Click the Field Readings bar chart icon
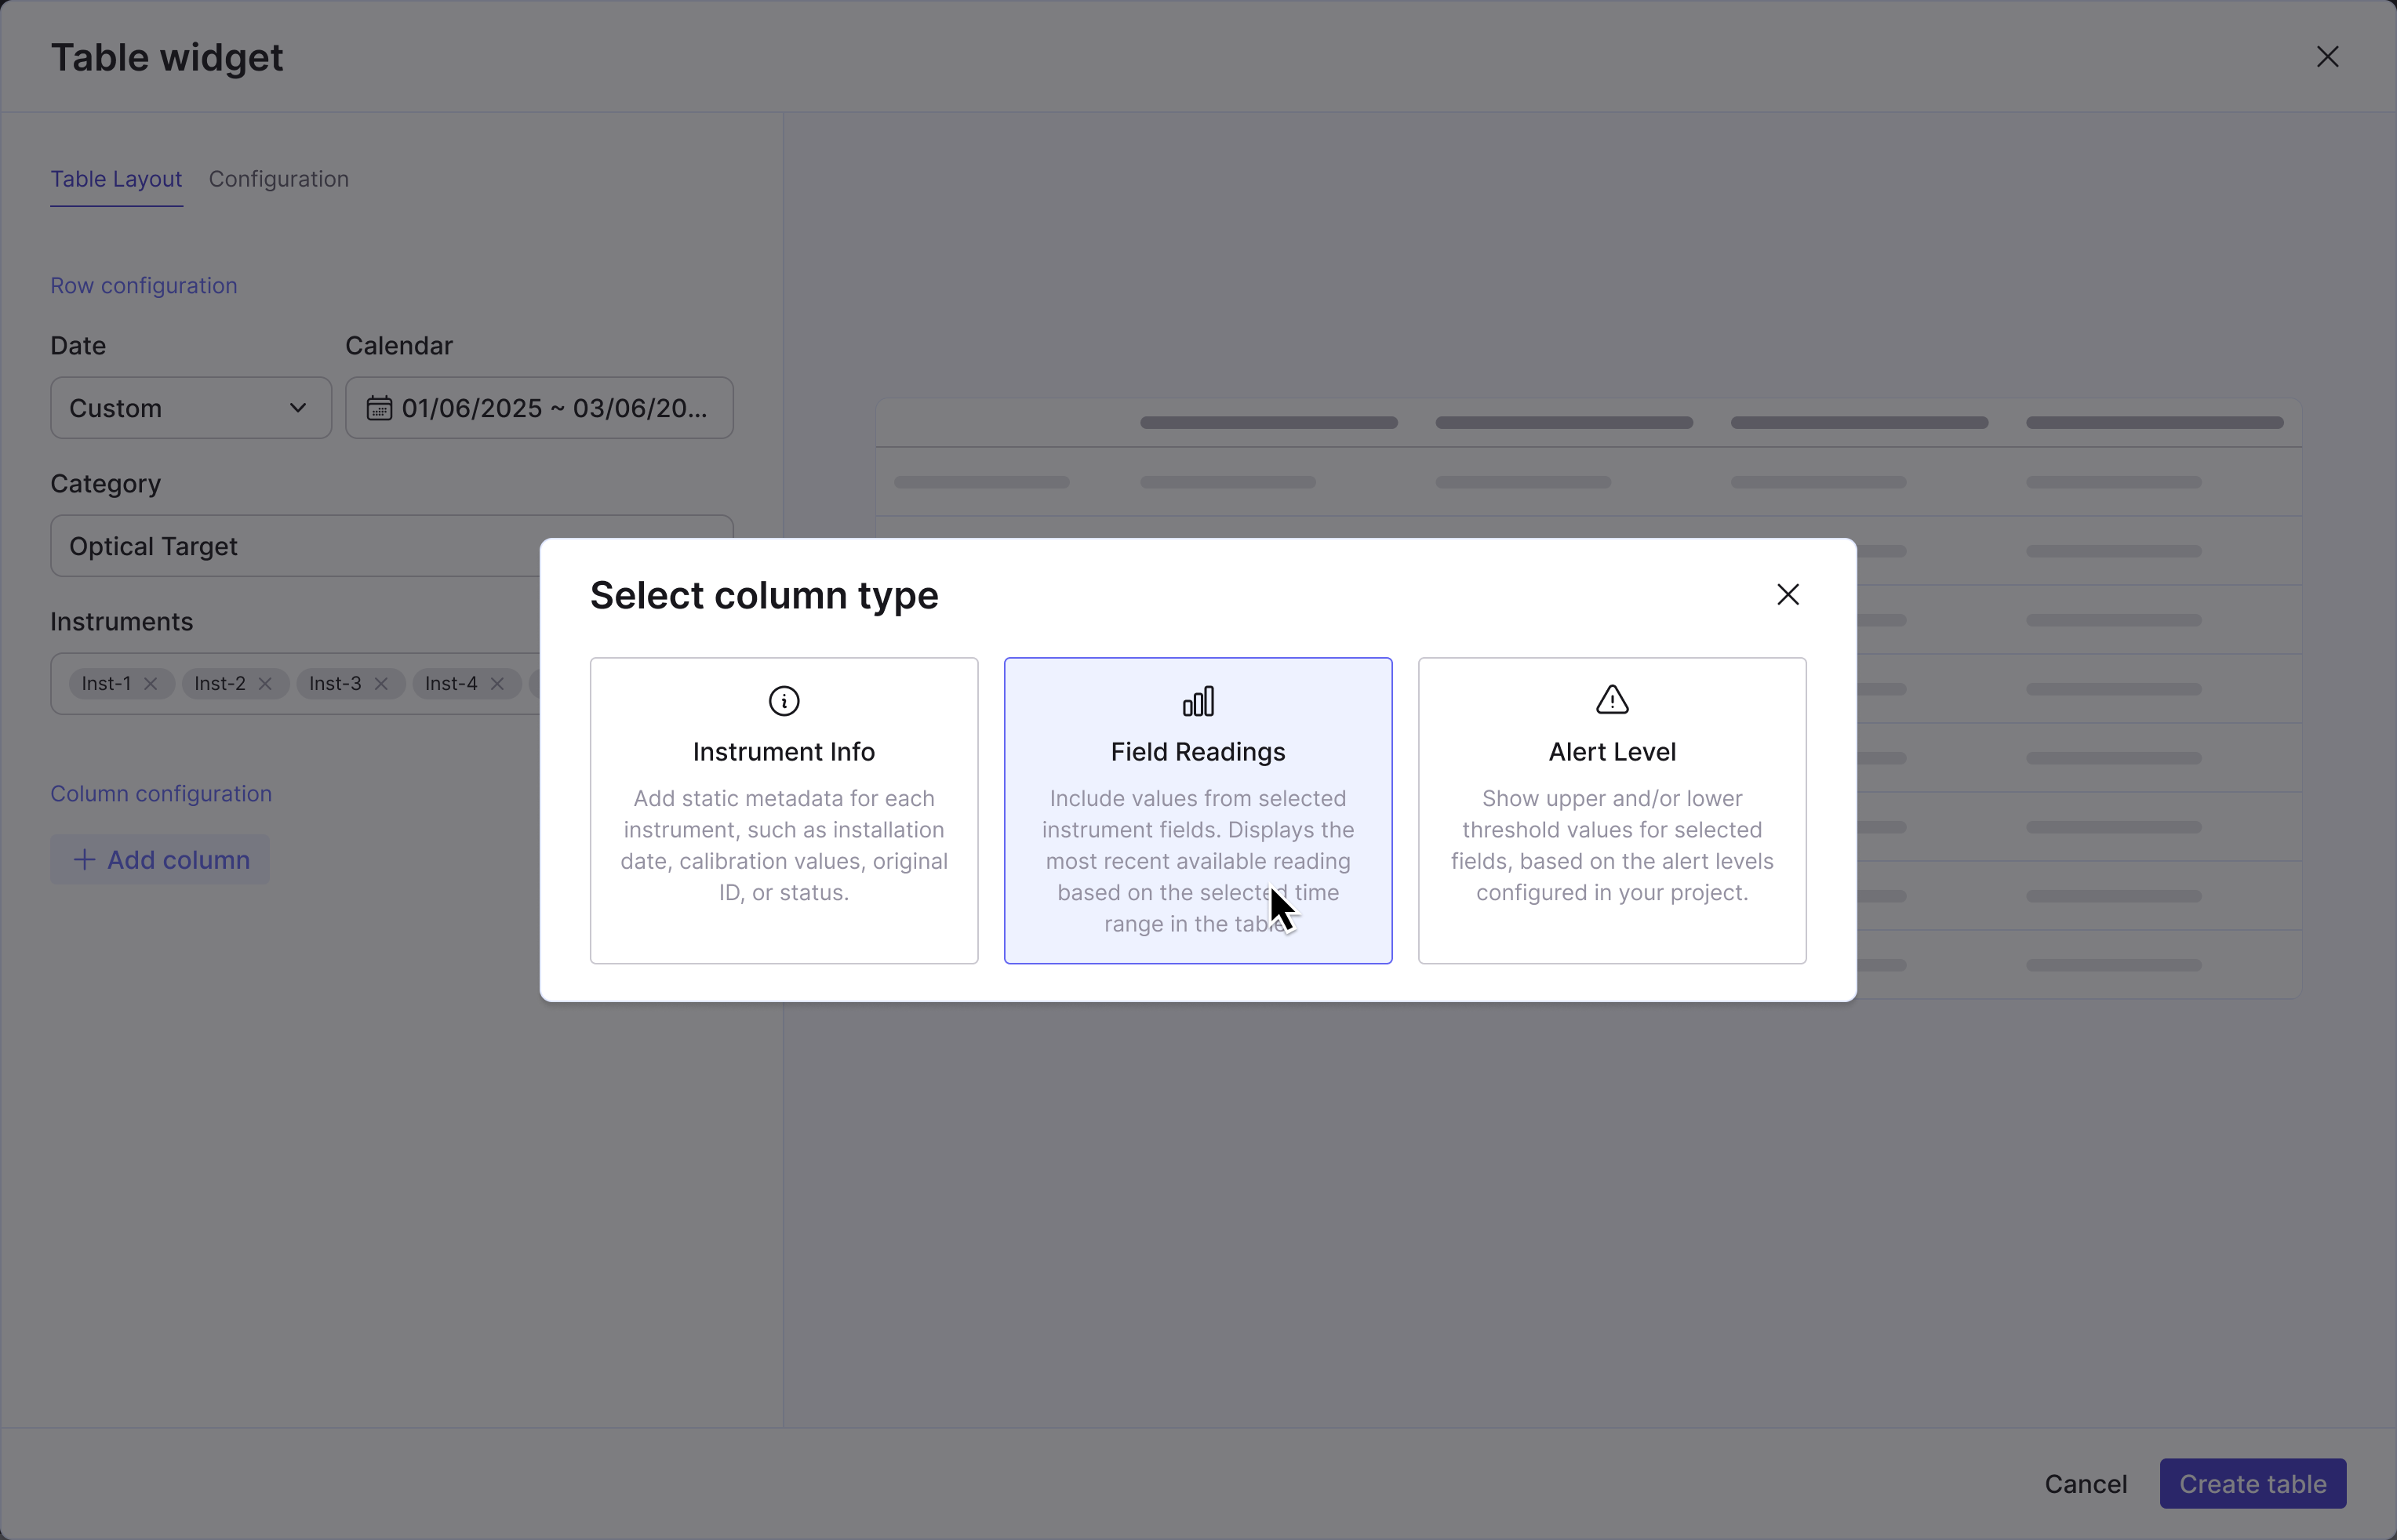The height and width of the screenshot is (1540, 2397). (1198, 701)
